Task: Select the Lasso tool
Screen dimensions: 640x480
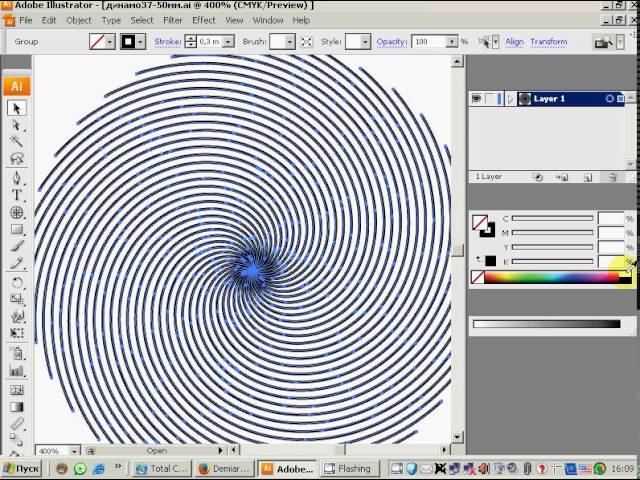Action: (x=16, y=158)
